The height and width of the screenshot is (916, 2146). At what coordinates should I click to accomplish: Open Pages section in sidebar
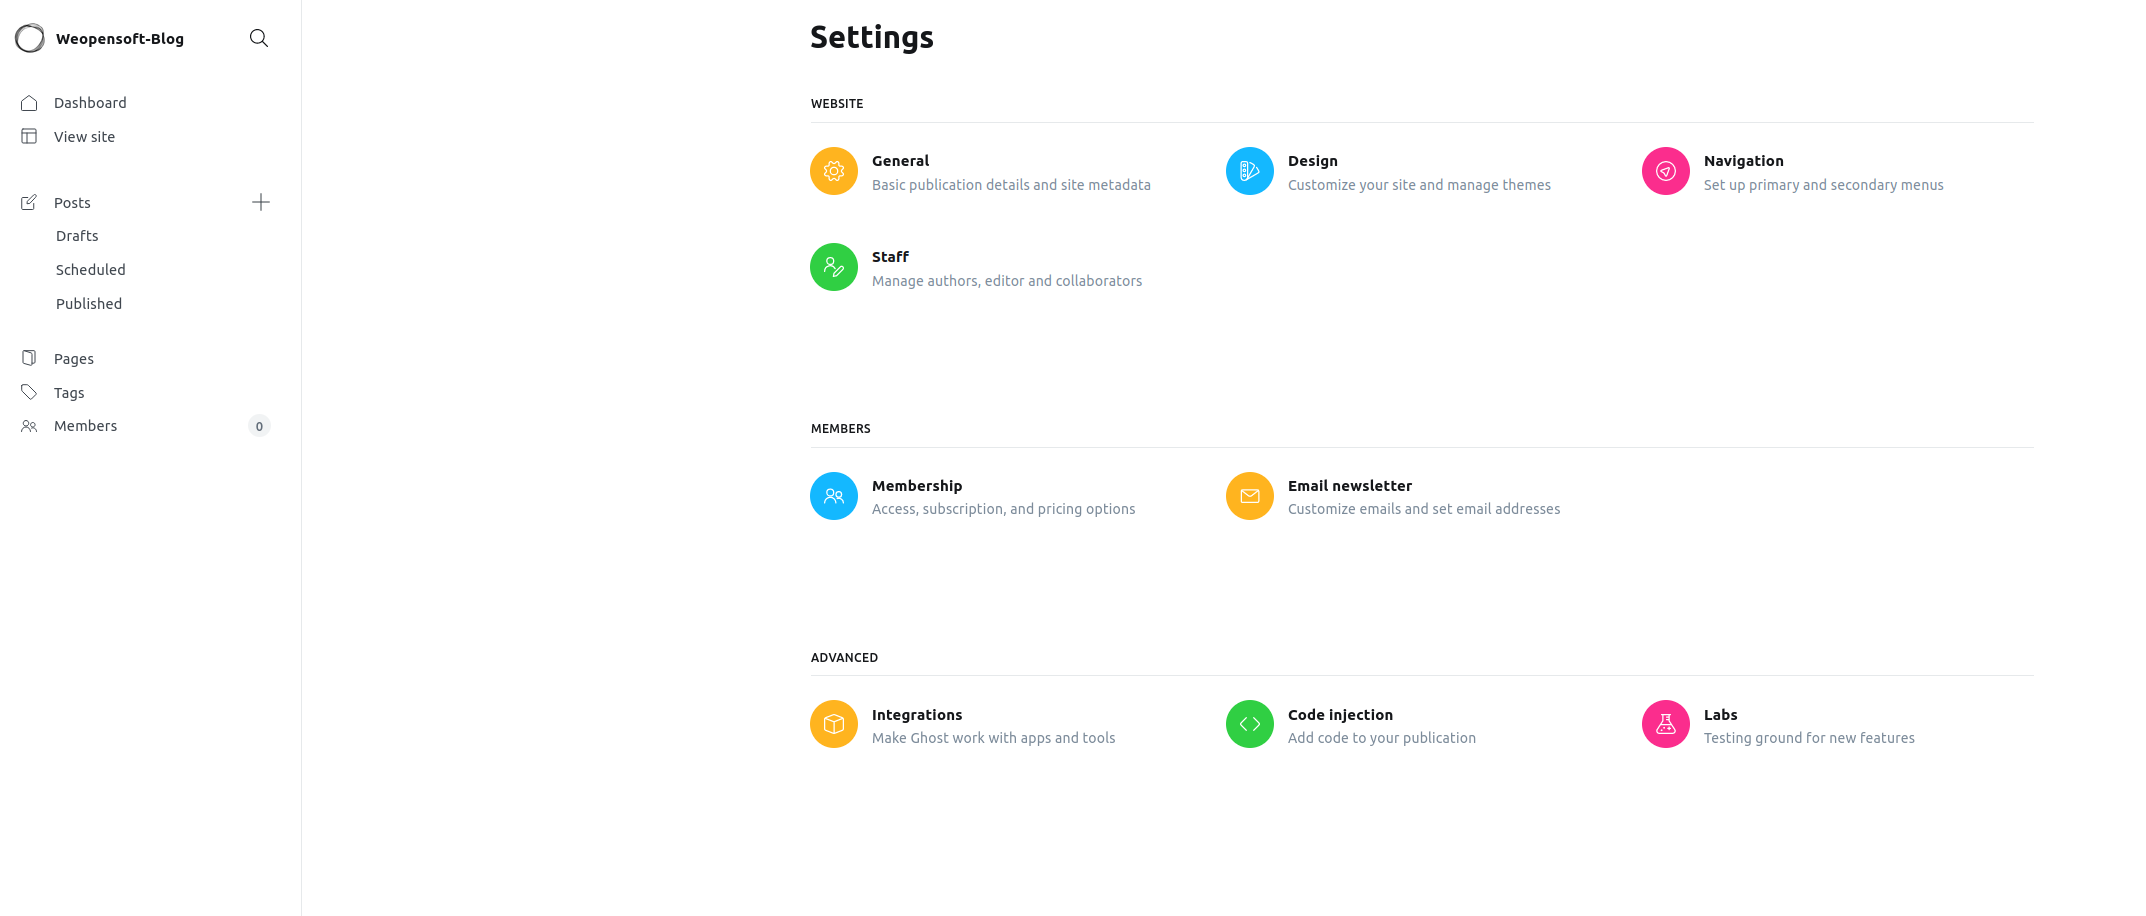tap(74, 359)
